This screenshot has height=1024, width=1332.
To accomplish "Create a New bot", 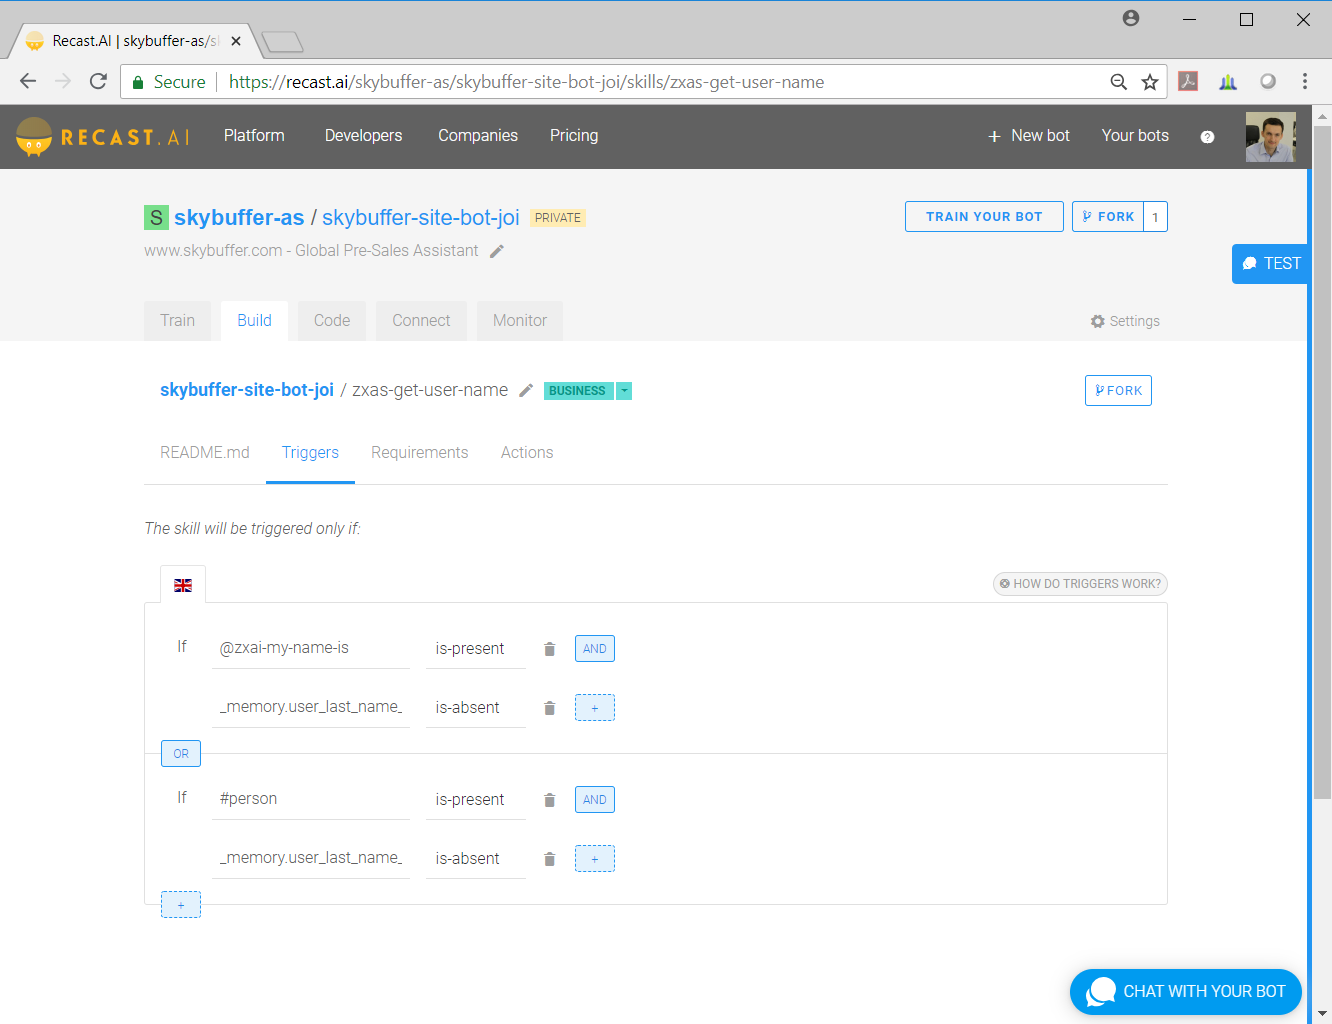I will tap(1029, 136).
